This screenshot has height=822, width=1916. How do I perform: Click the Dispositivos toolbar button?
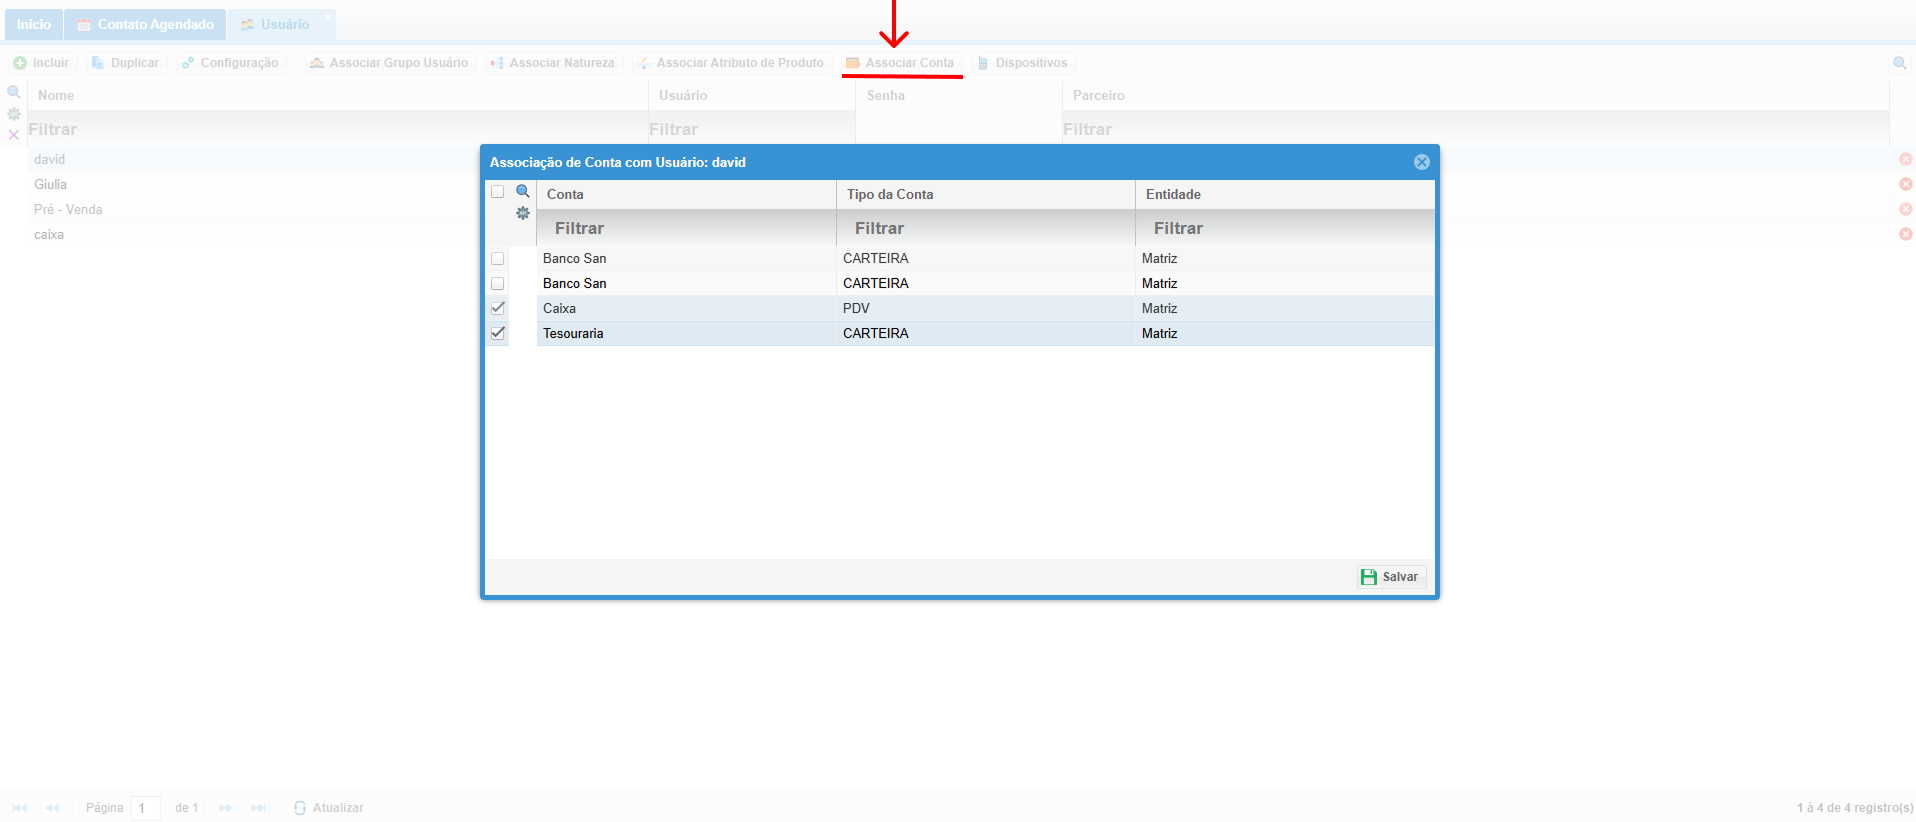pos(1022,63)
